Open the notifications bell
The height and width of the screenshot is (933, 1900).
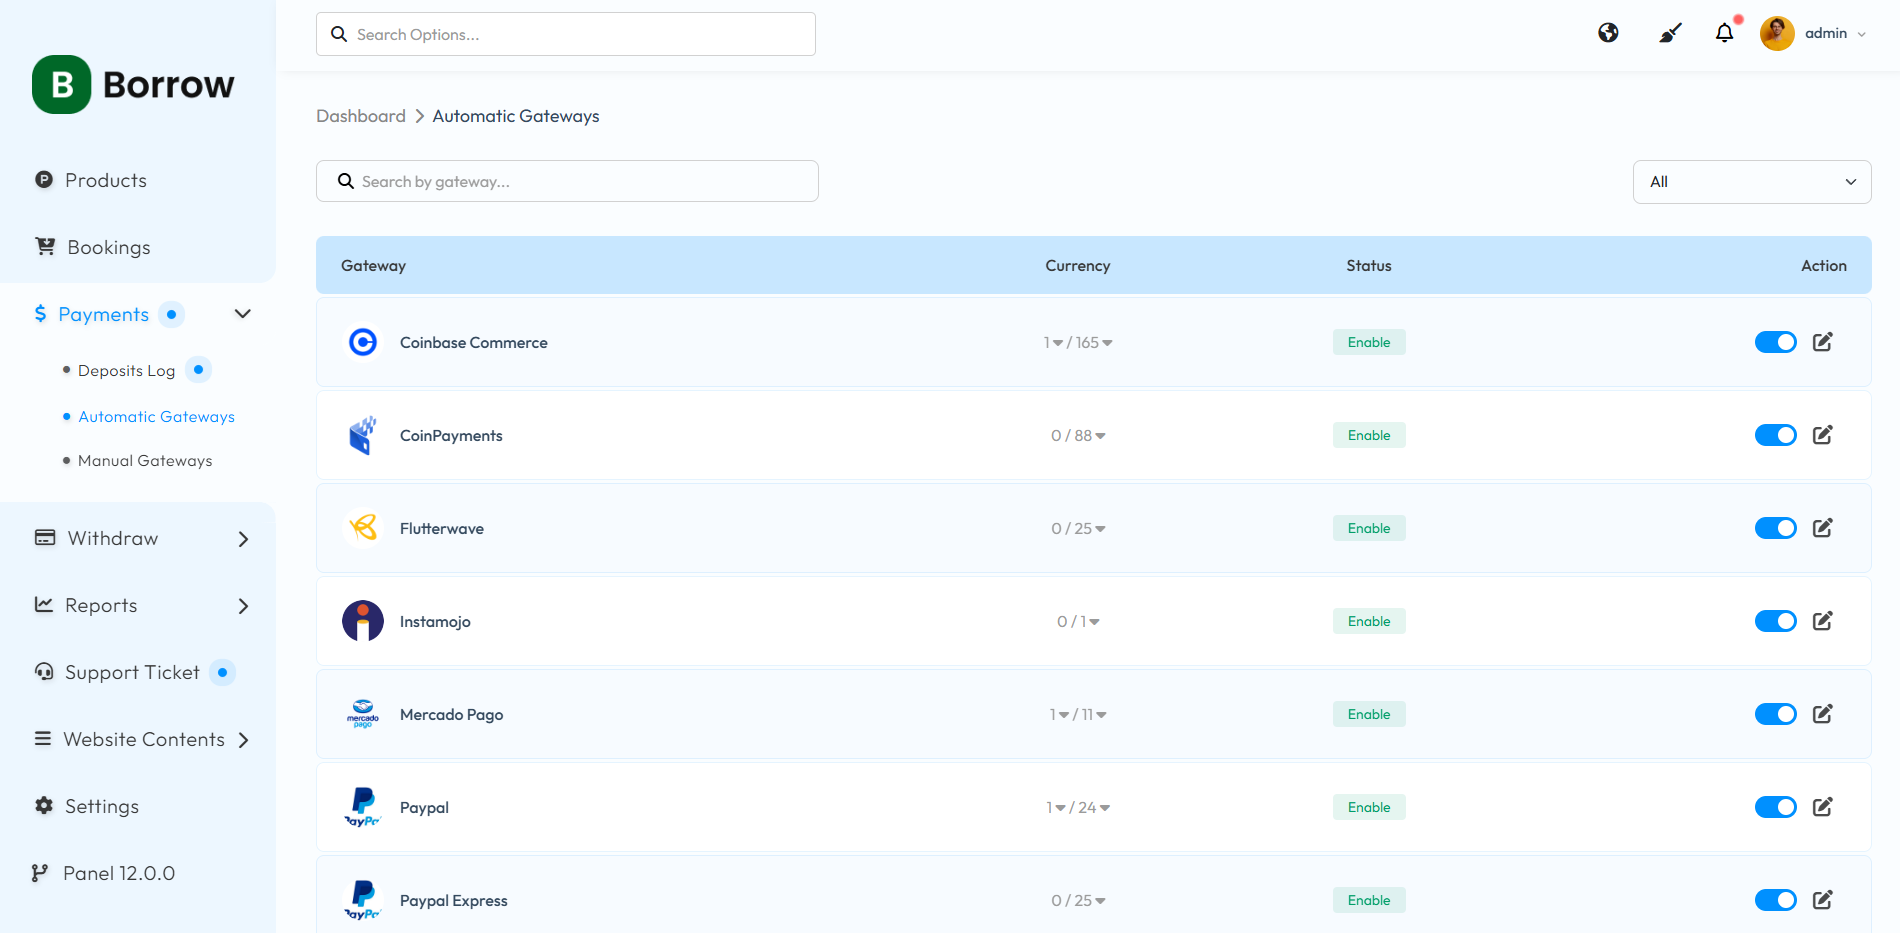[1724, 33]
